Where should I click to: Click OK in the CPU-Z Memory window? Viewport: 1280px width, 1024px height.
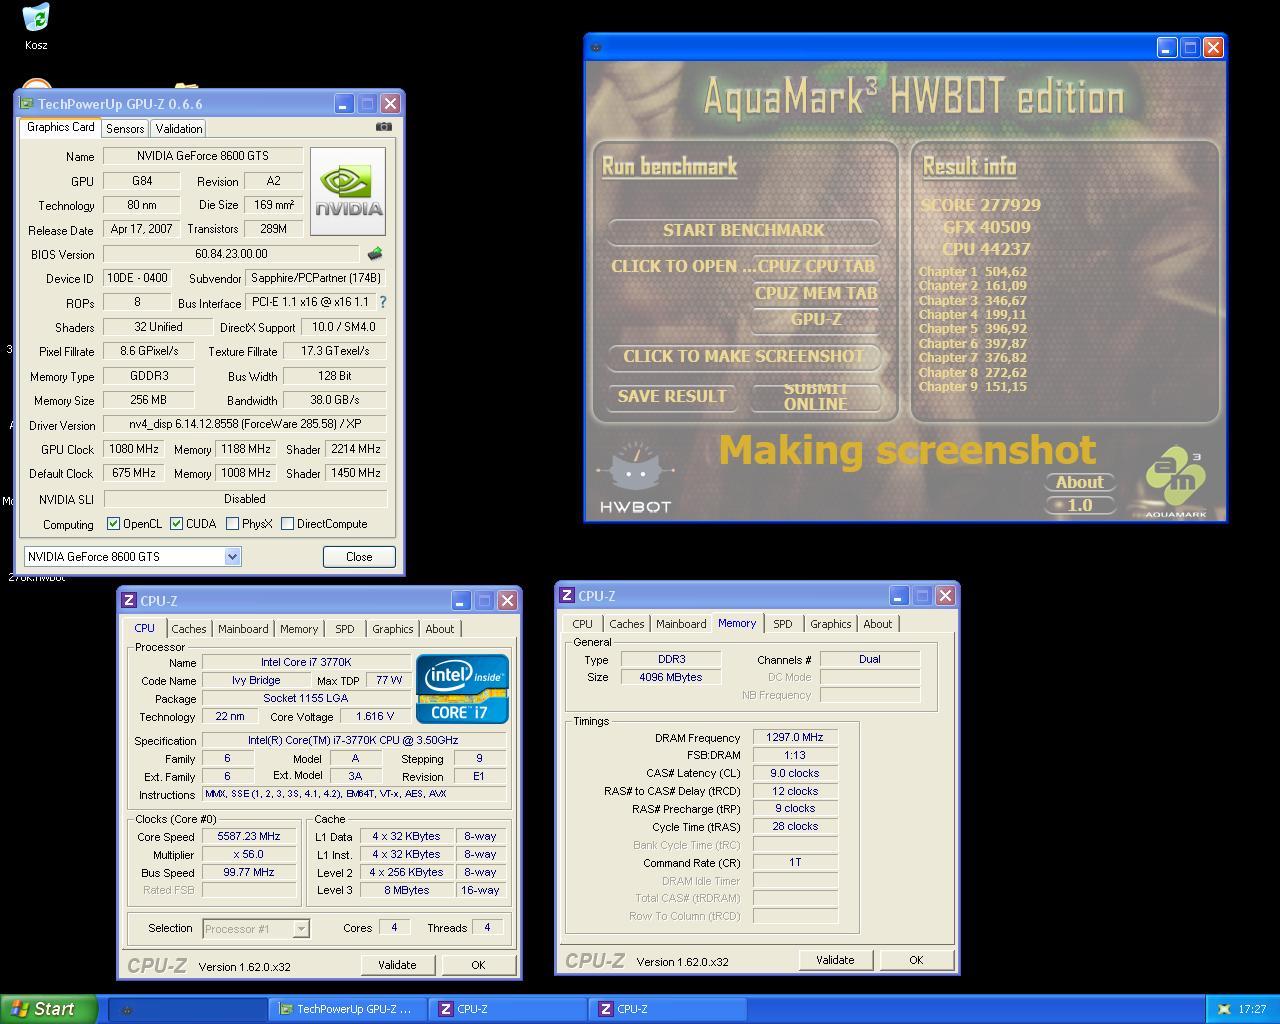916,960
